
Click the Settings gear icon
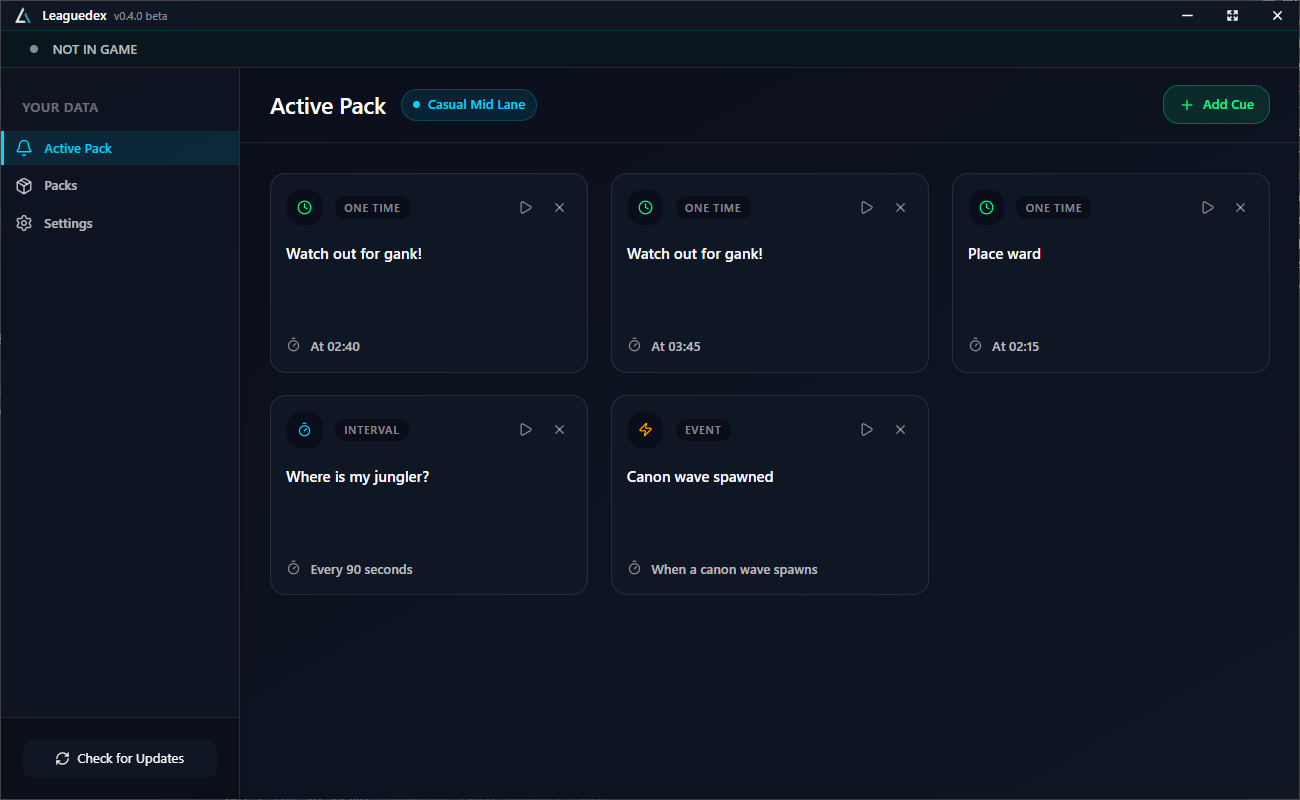coord(23,222)
